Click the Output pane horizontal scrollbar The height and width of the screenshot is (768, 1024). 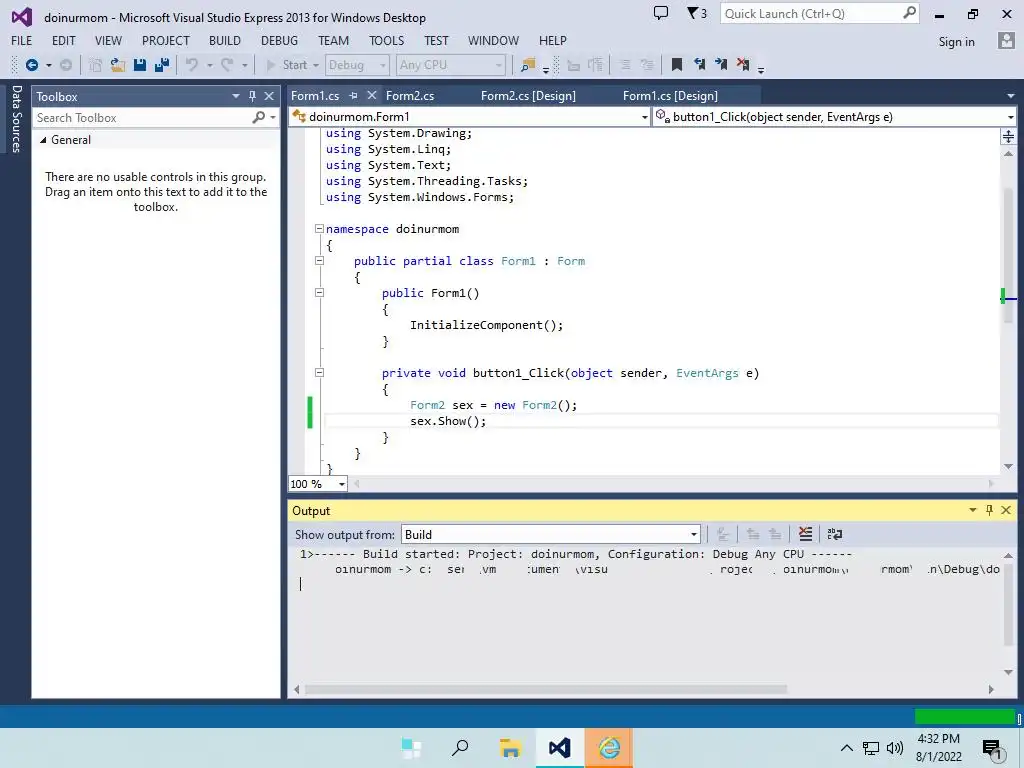tap(546, 689)
